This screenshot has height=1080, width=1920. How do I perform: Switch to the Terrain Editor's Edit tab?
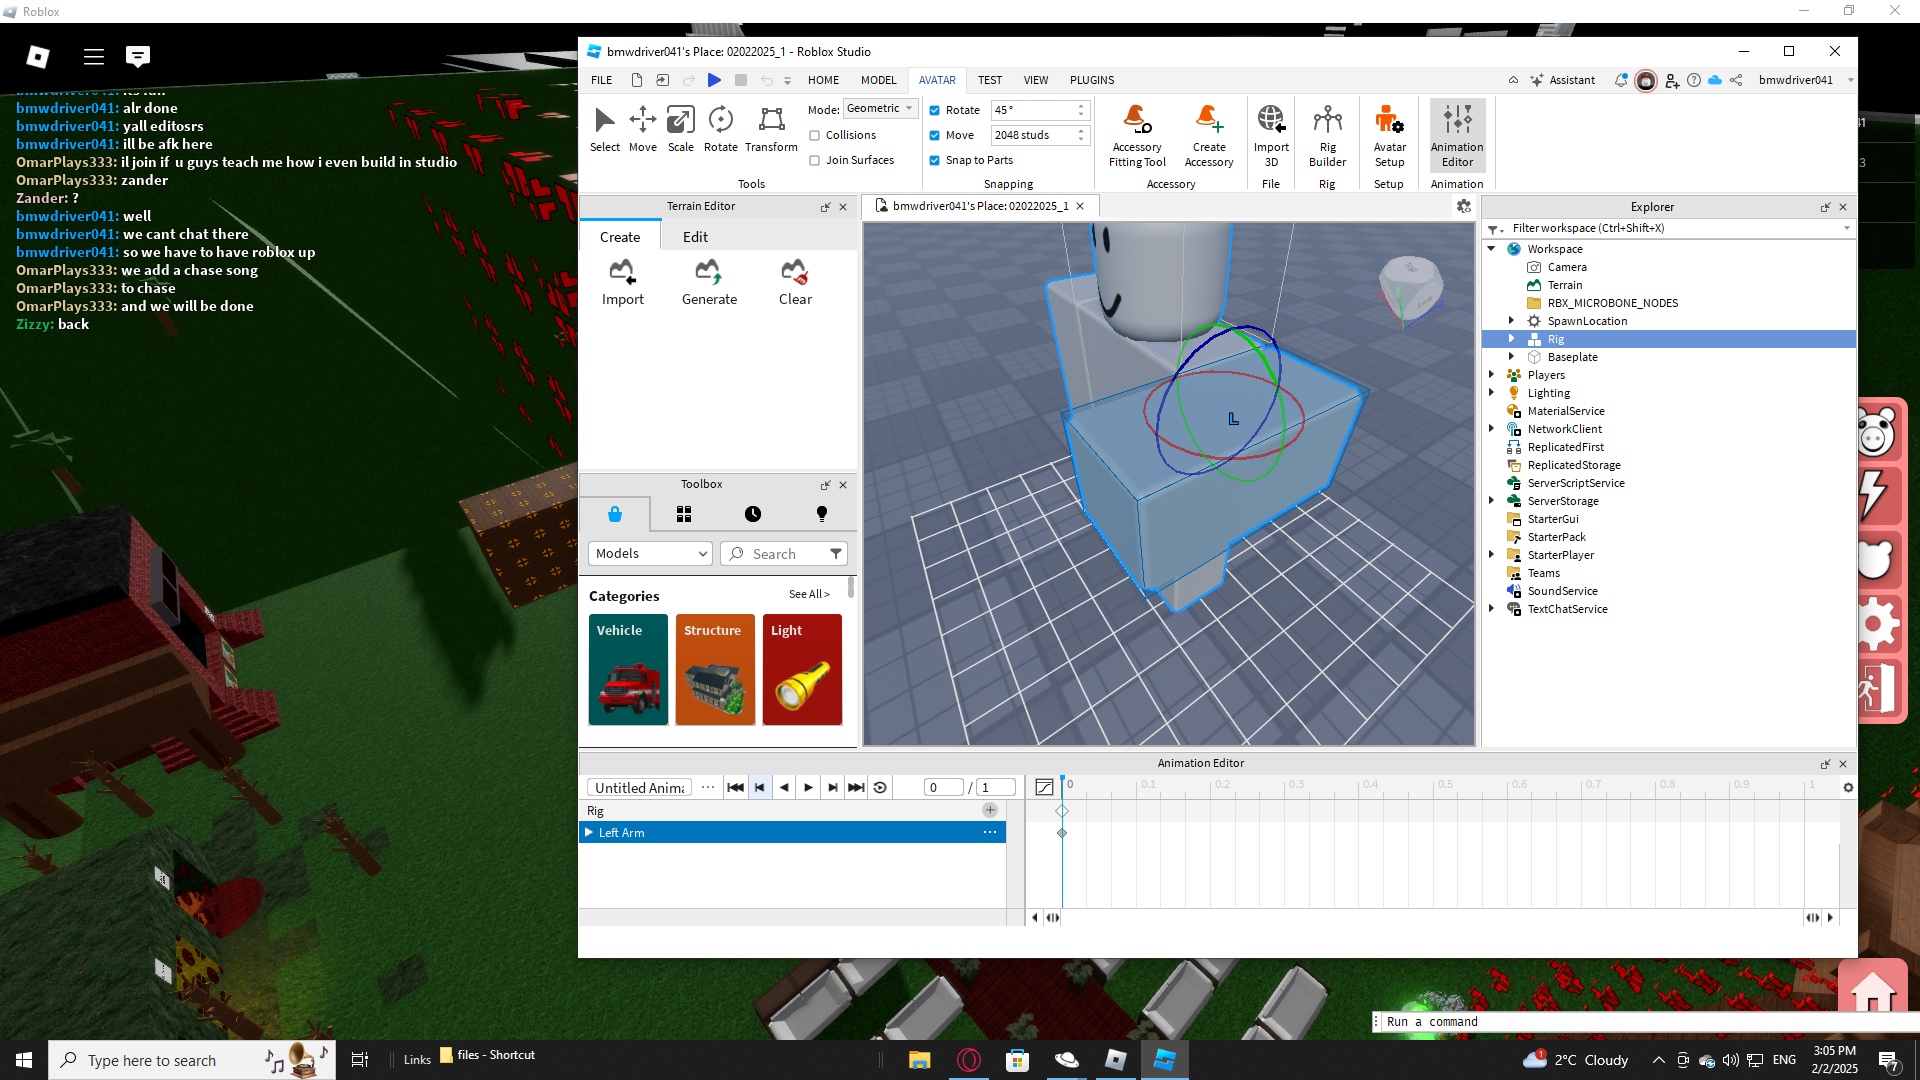695,237
